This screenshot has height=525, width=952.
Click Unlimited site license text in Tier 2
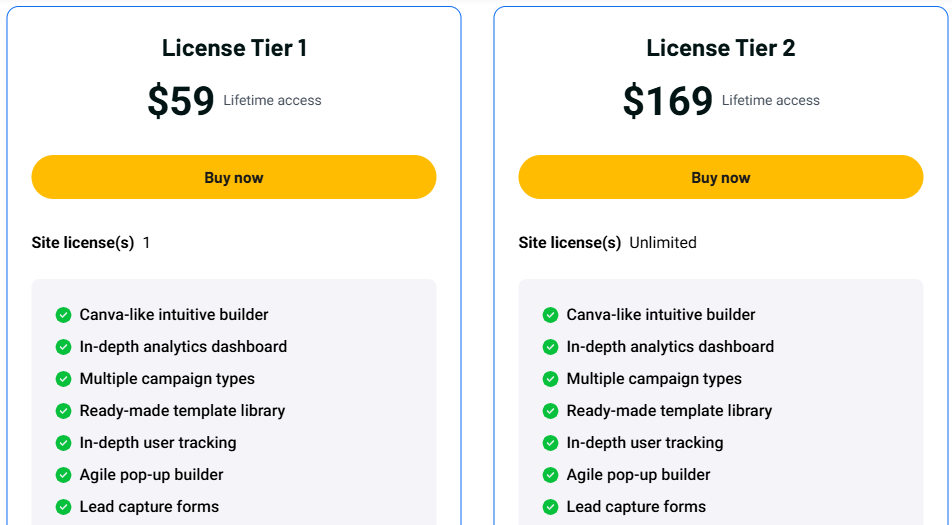[662, 243]
